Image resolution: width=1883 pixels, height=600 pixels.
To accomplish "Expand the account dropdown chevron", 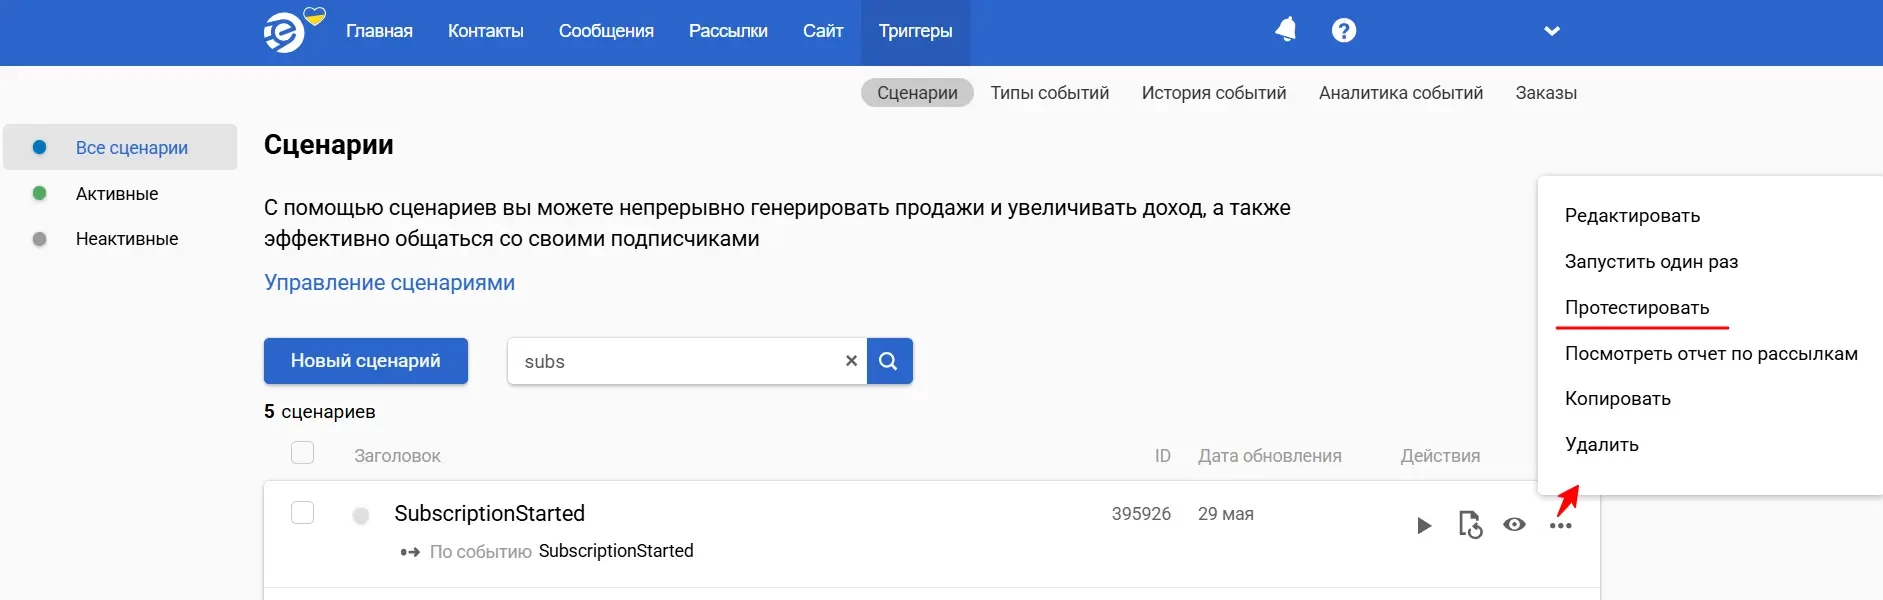I will click(1552, 31).
